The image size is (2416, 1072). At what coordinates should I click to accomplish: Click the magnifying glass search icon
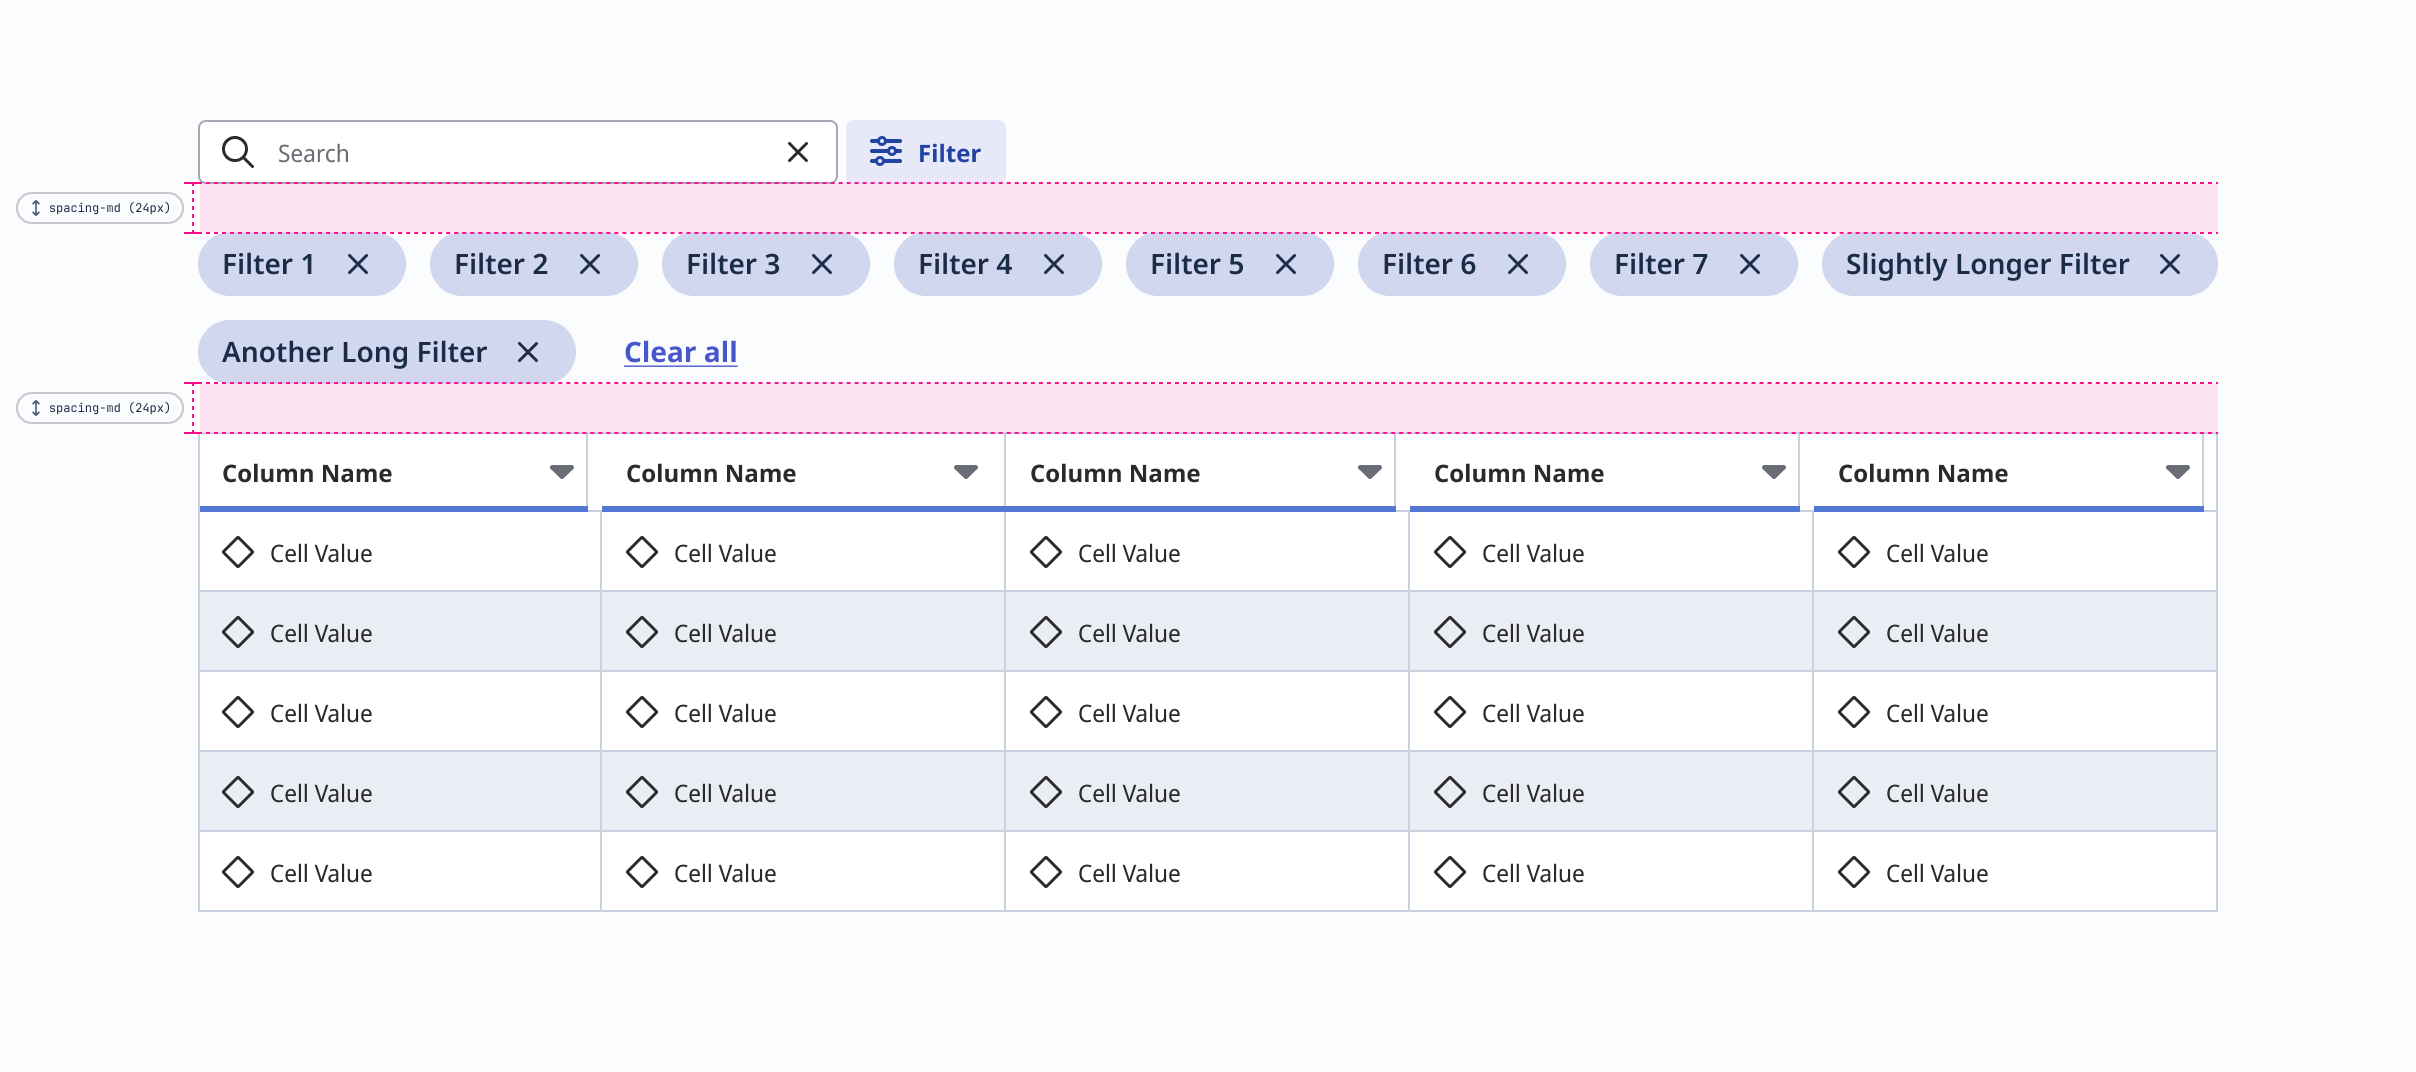[238, 152]
